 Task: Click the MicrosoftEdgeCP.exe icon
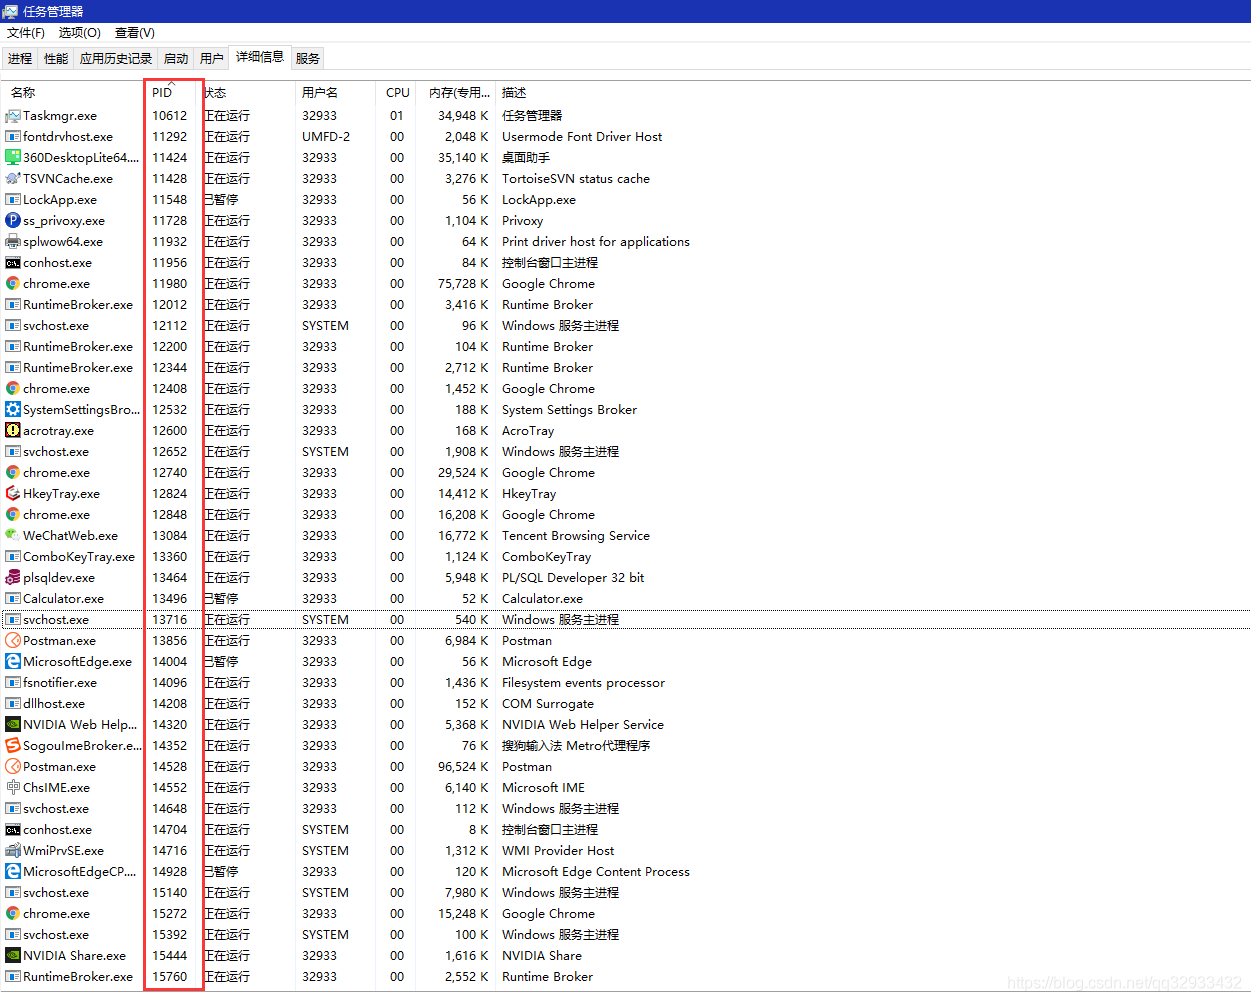click(13, 872)
